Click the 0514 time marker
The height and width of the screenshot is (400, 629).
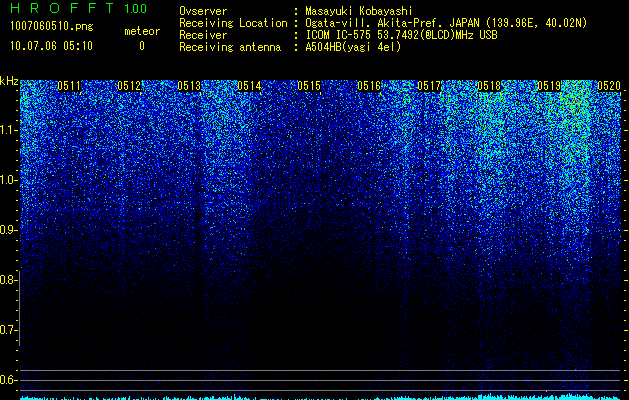click(249, 86)
